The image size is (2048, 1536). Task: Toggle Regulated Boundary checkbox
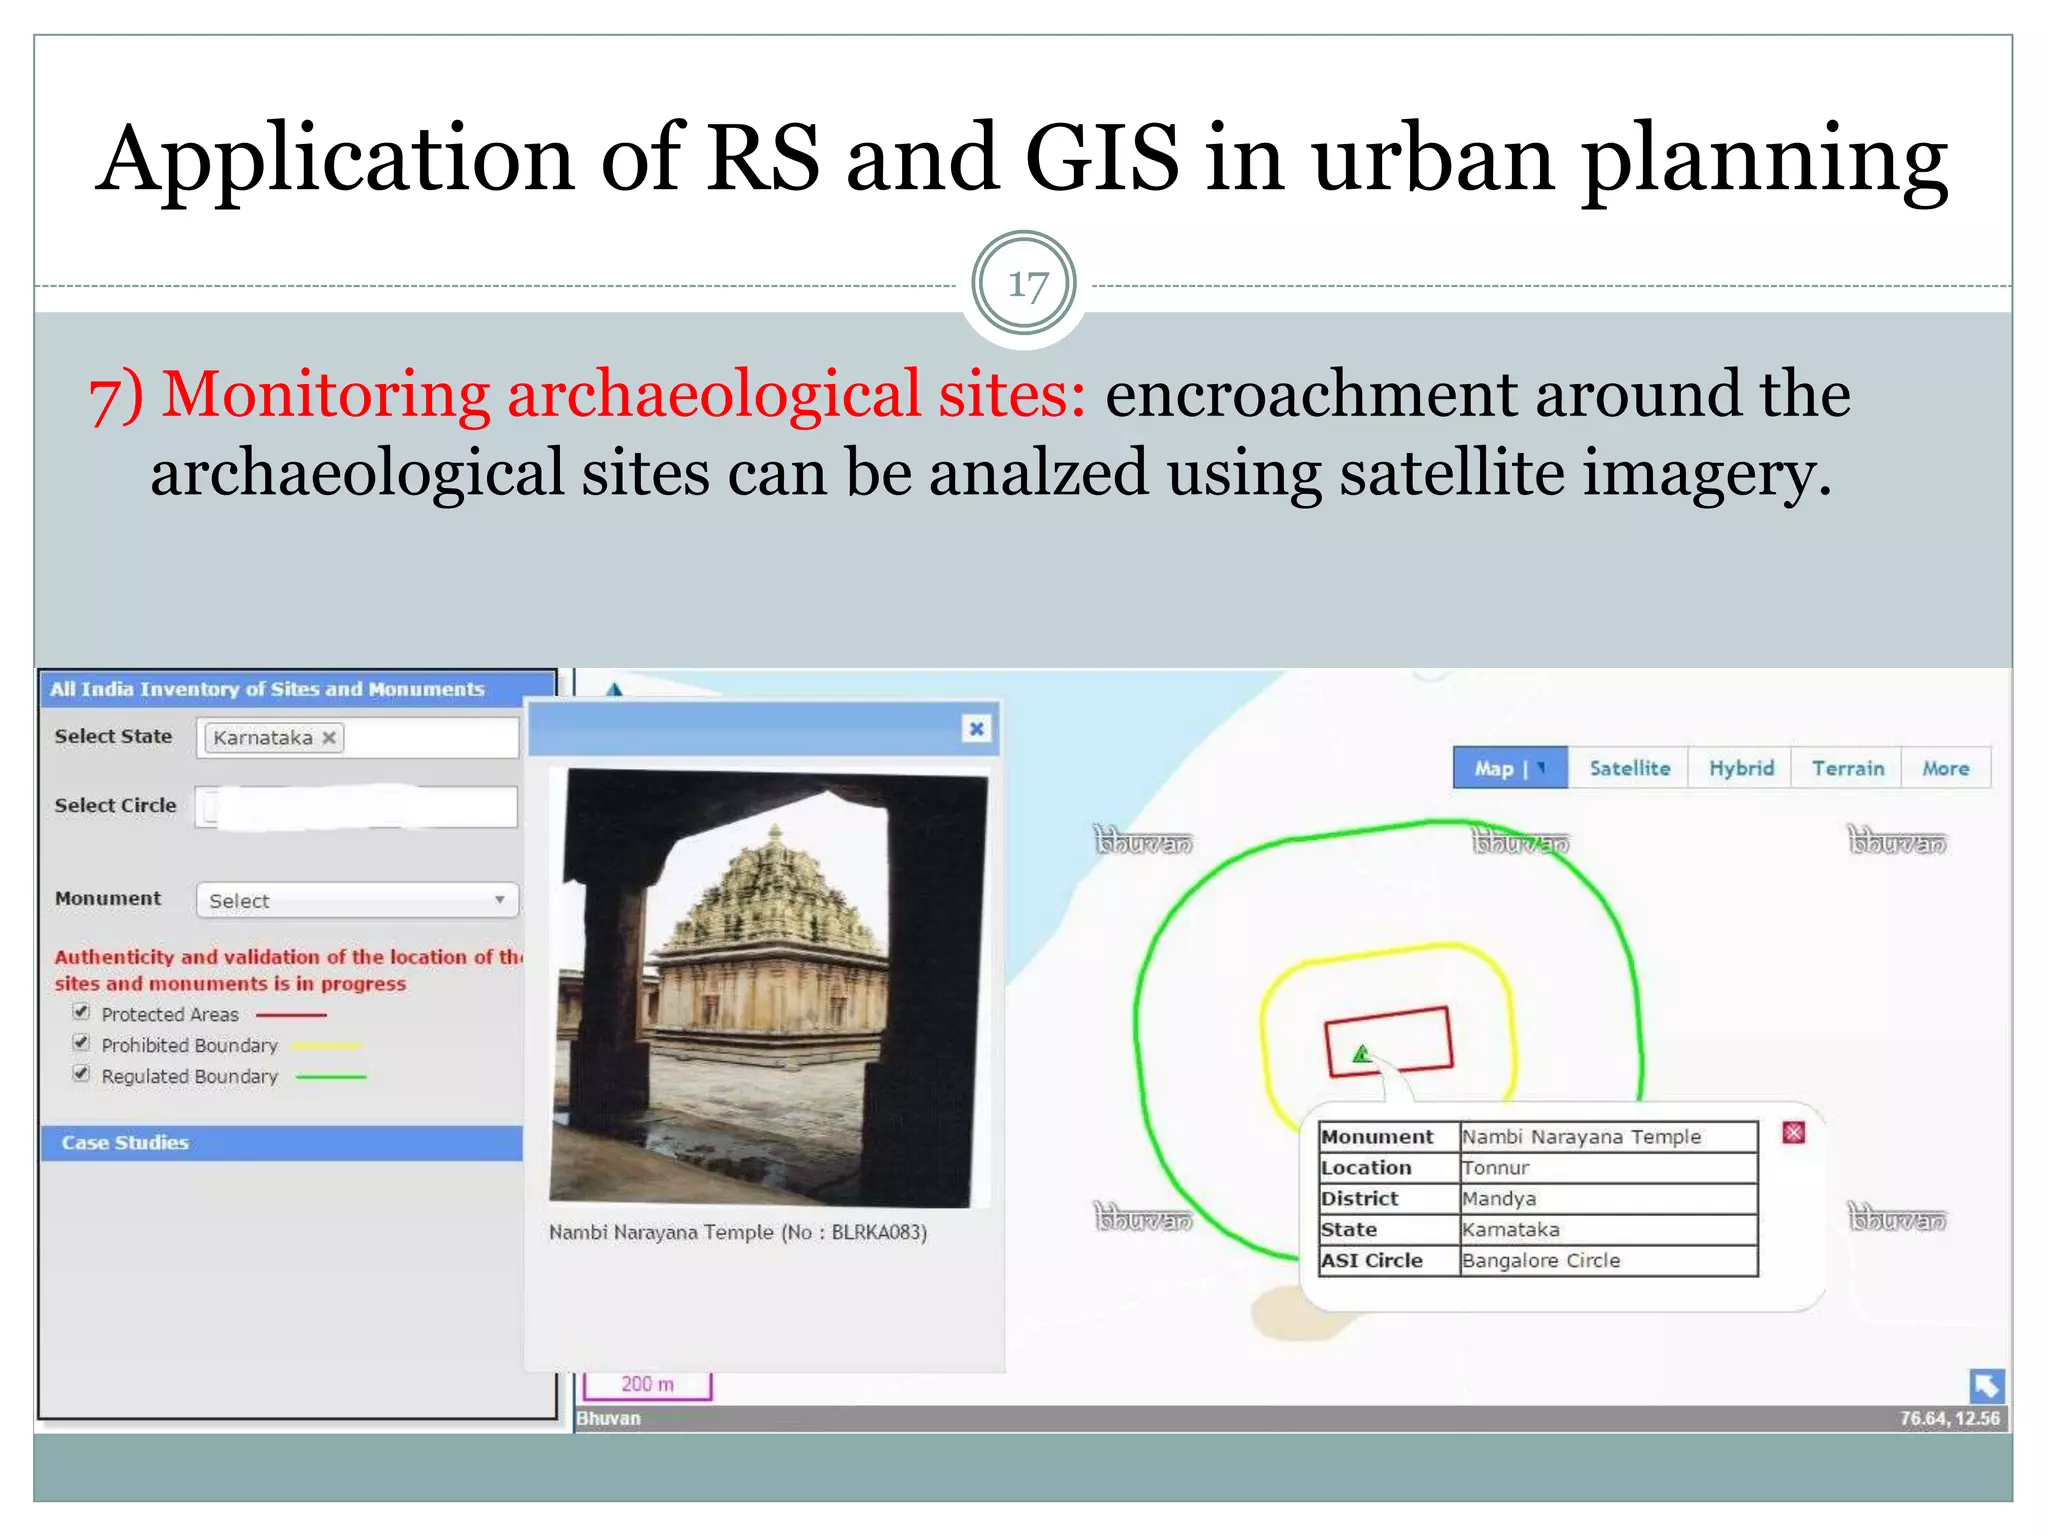[81, 1074]
